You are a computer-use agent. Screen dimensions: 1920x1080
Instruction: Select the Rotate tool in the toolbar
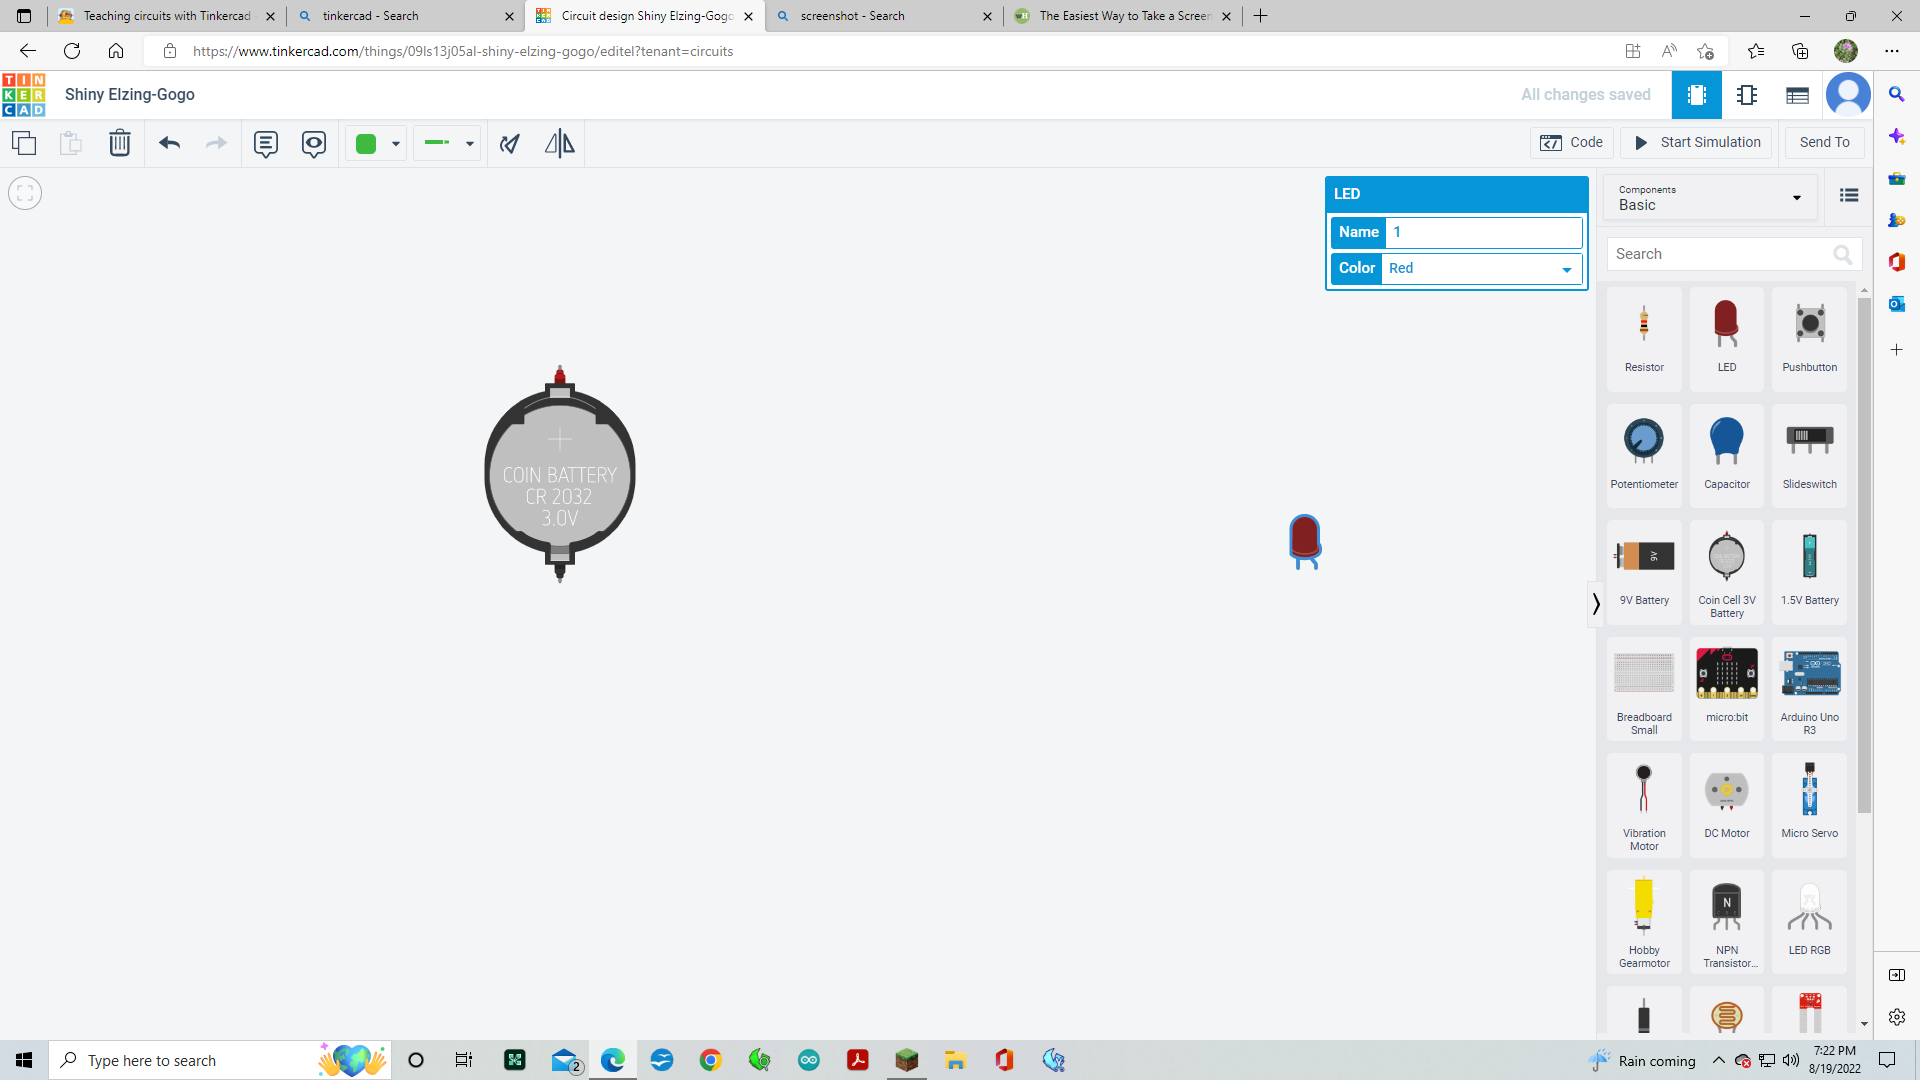tap(510, 143)
